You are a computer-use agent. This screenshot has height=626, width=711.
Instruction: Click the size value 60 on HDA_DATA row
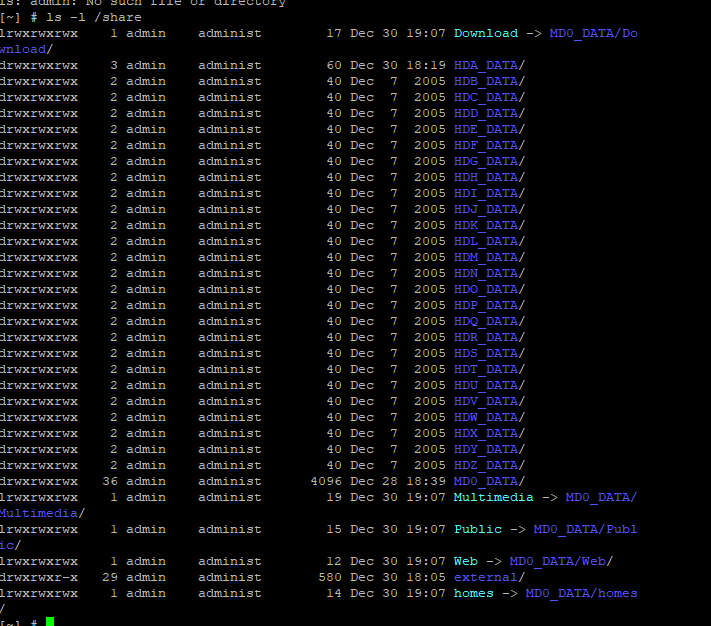pyautogui.click(x=334, y=66)
